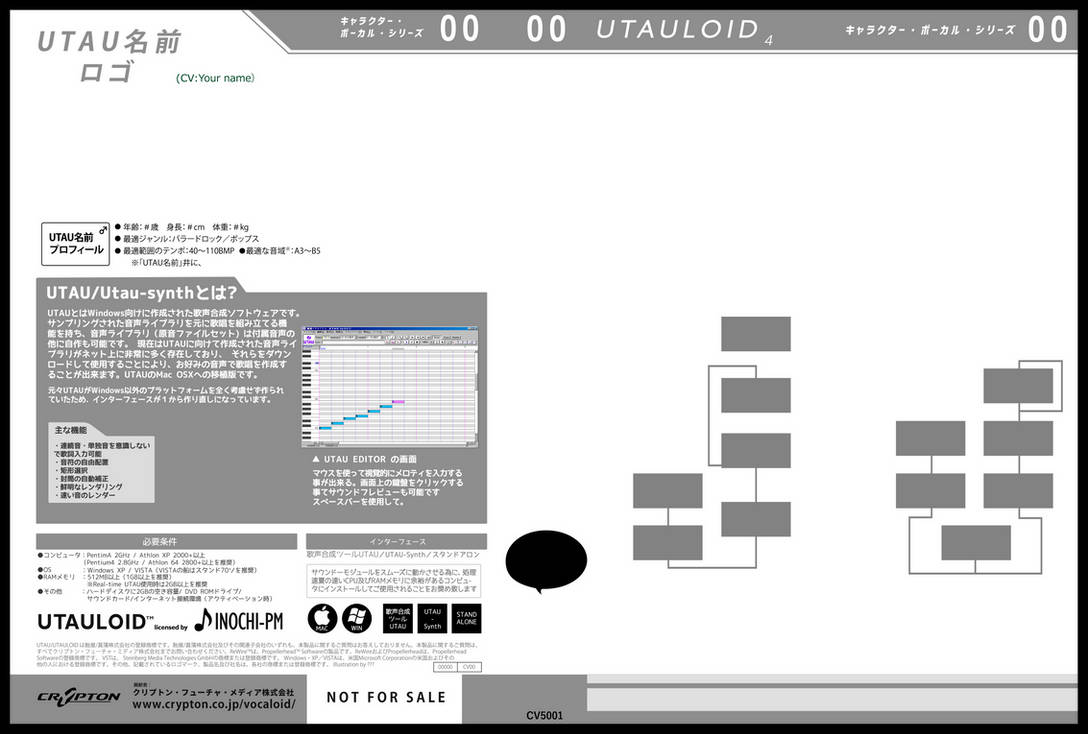
Task: Click the INOCHI-PM music note logo
Action: pyautogui.click(x=238, y=620)
